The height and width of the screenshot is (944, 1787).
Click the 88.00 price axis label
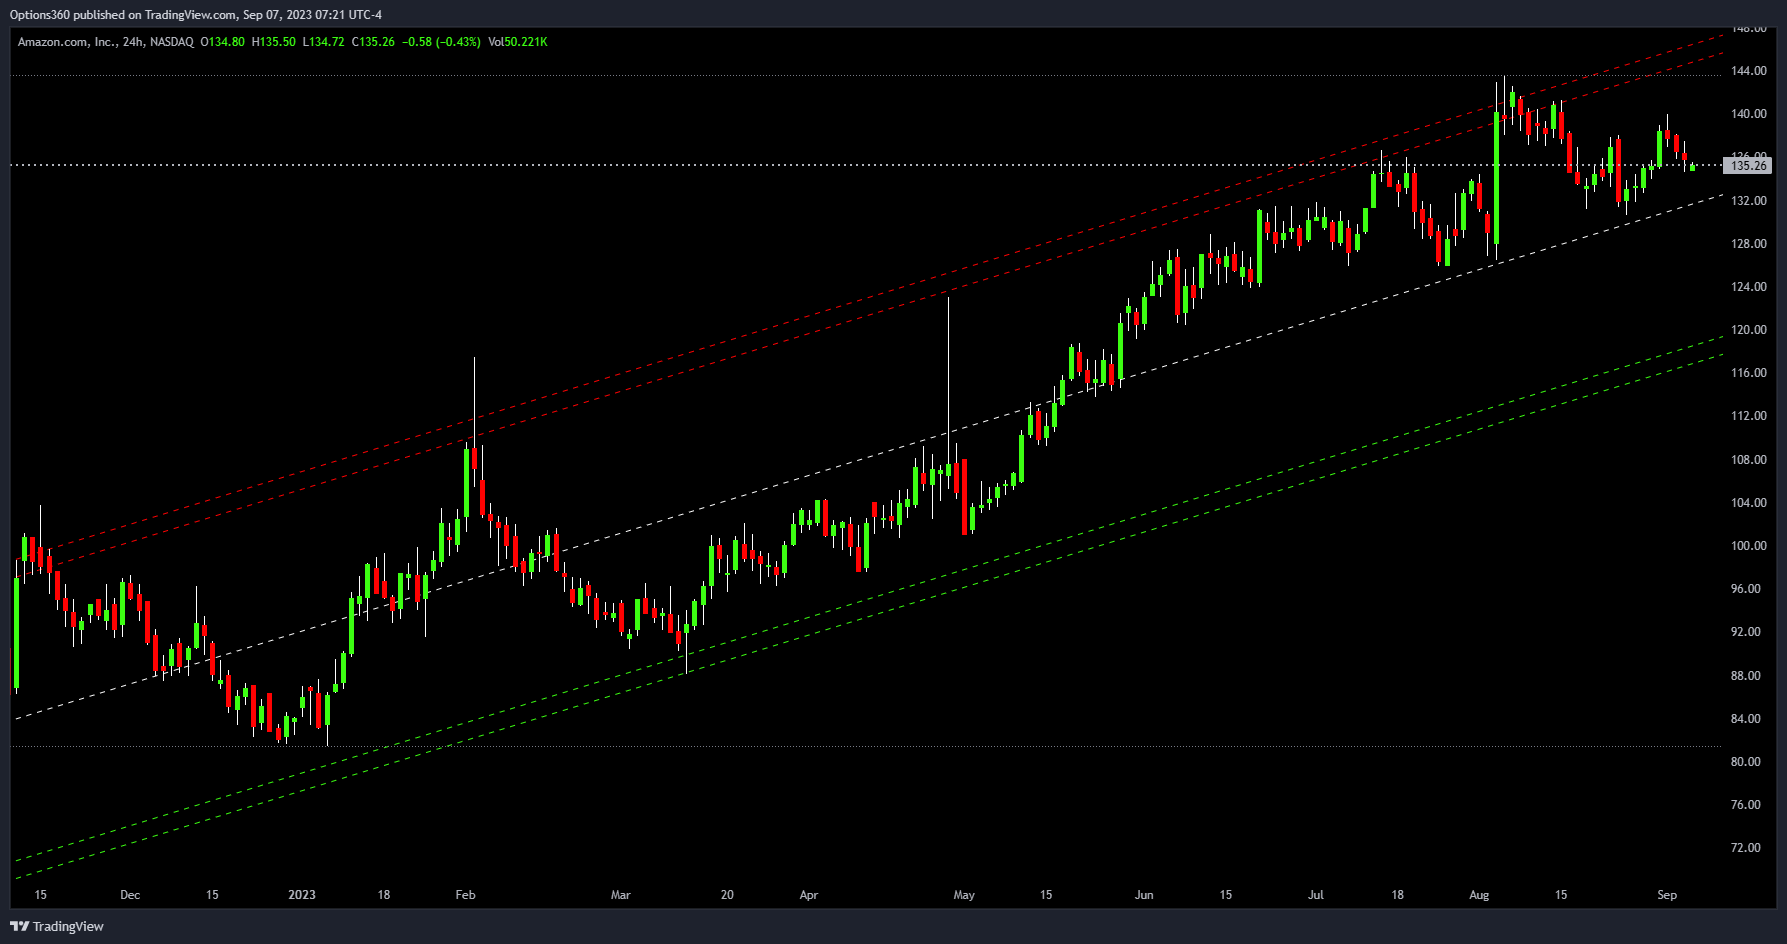[x=1745, y=676]
